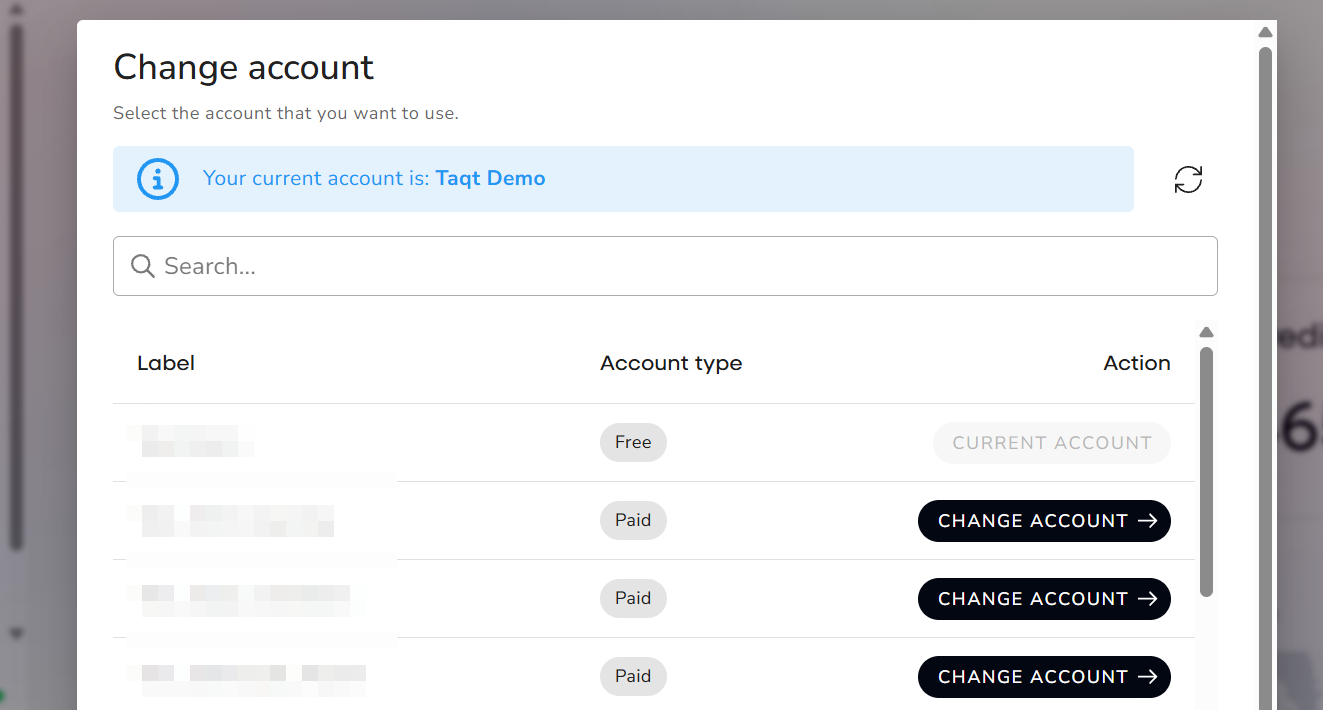Screen dimensions: 1323x710
Task: Click the Label column header
Action: coord(166,363)
